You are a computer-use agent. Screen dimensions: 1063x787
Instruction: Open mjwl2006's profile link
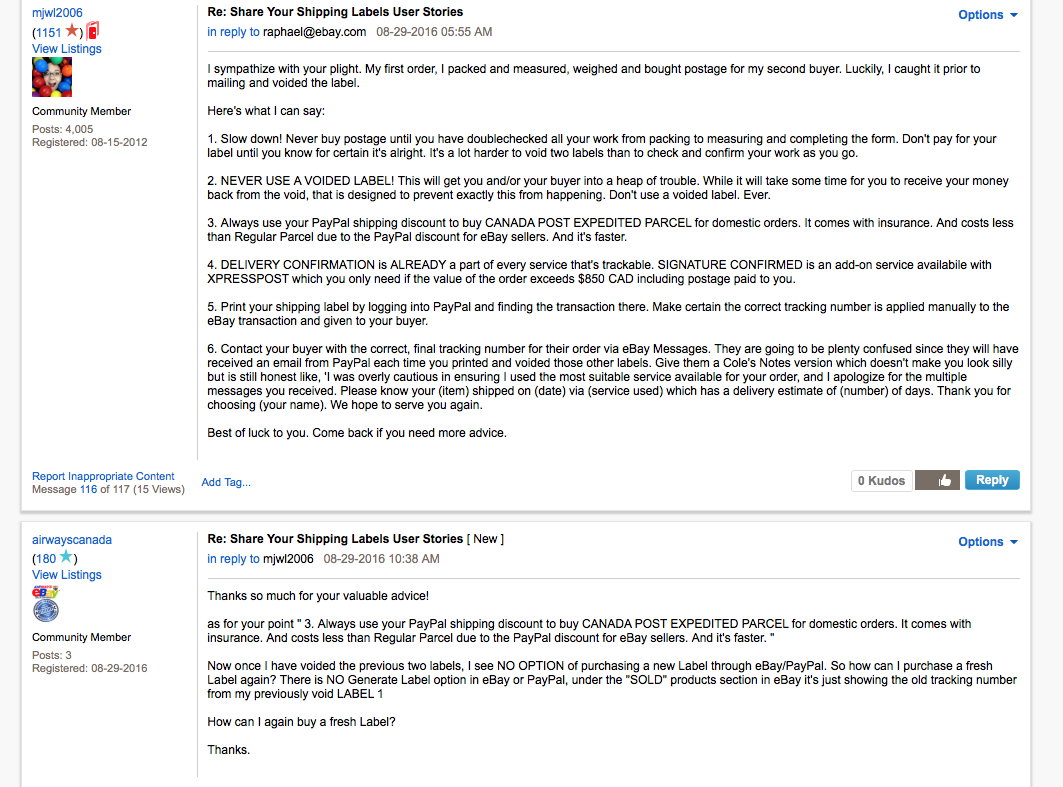57,13
